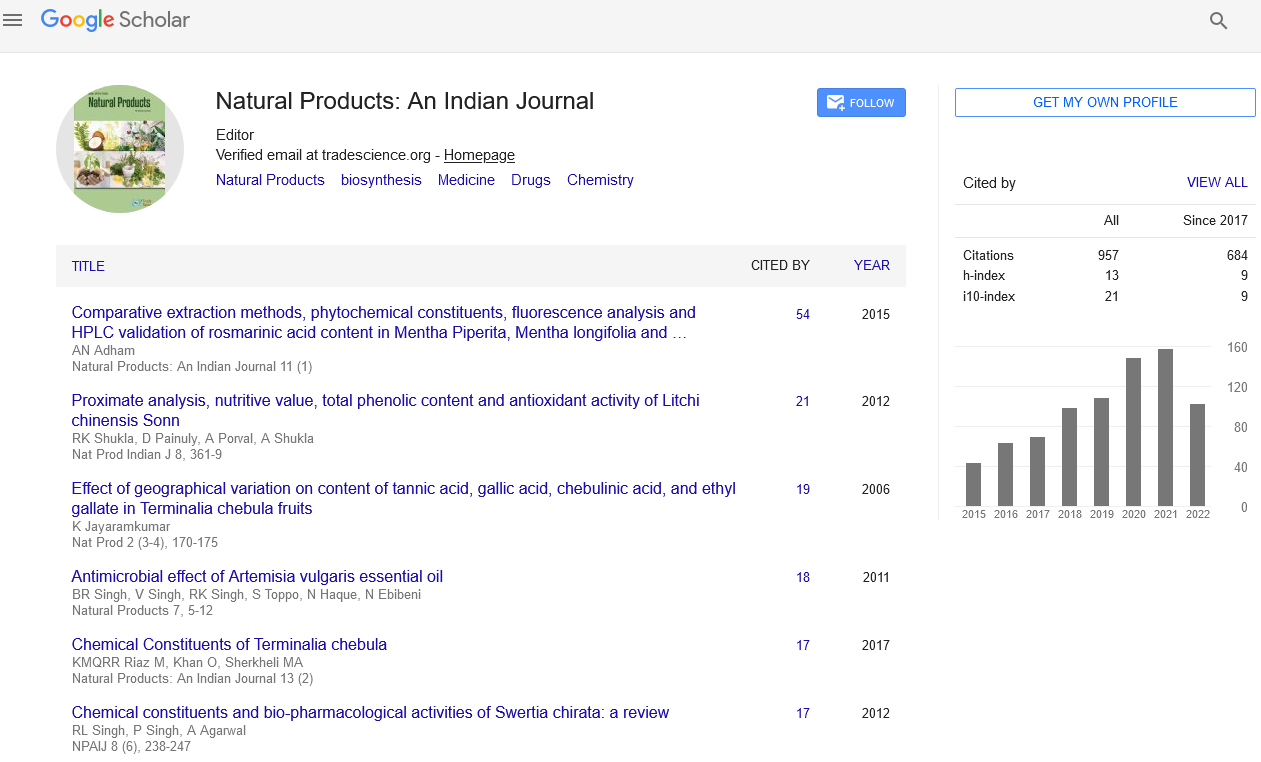The image size is (1261, 762).
Task: Click the Citations row label
Action: 988,256
